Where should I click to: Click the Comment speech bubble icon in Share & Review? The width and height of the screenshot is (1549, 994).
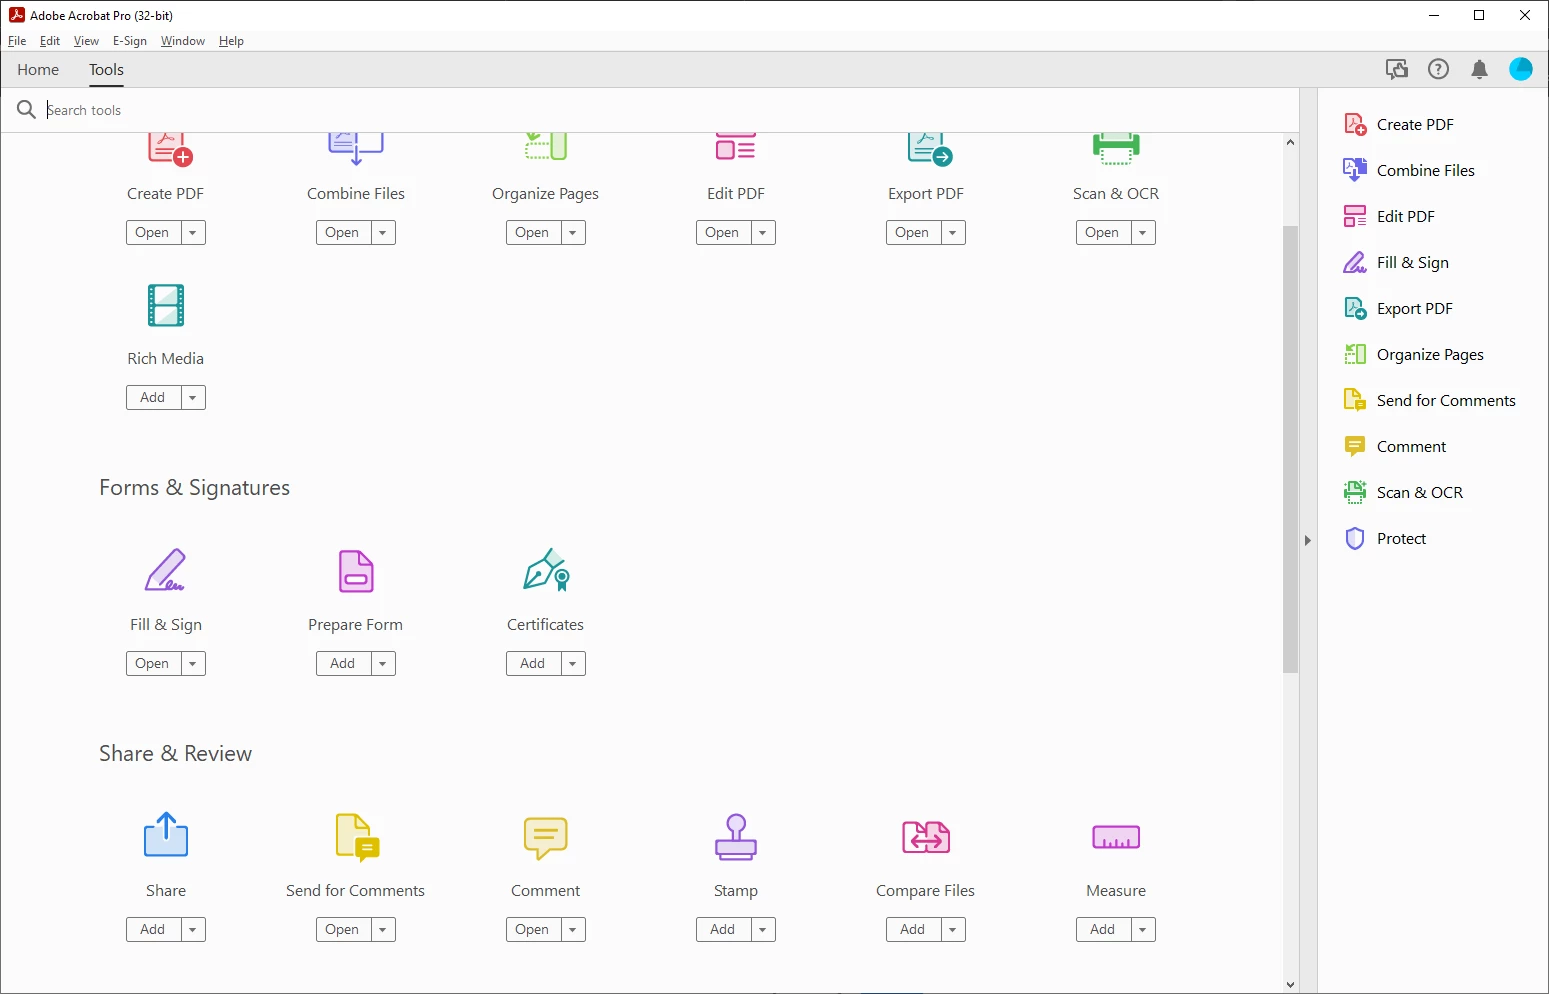(546, 838)
